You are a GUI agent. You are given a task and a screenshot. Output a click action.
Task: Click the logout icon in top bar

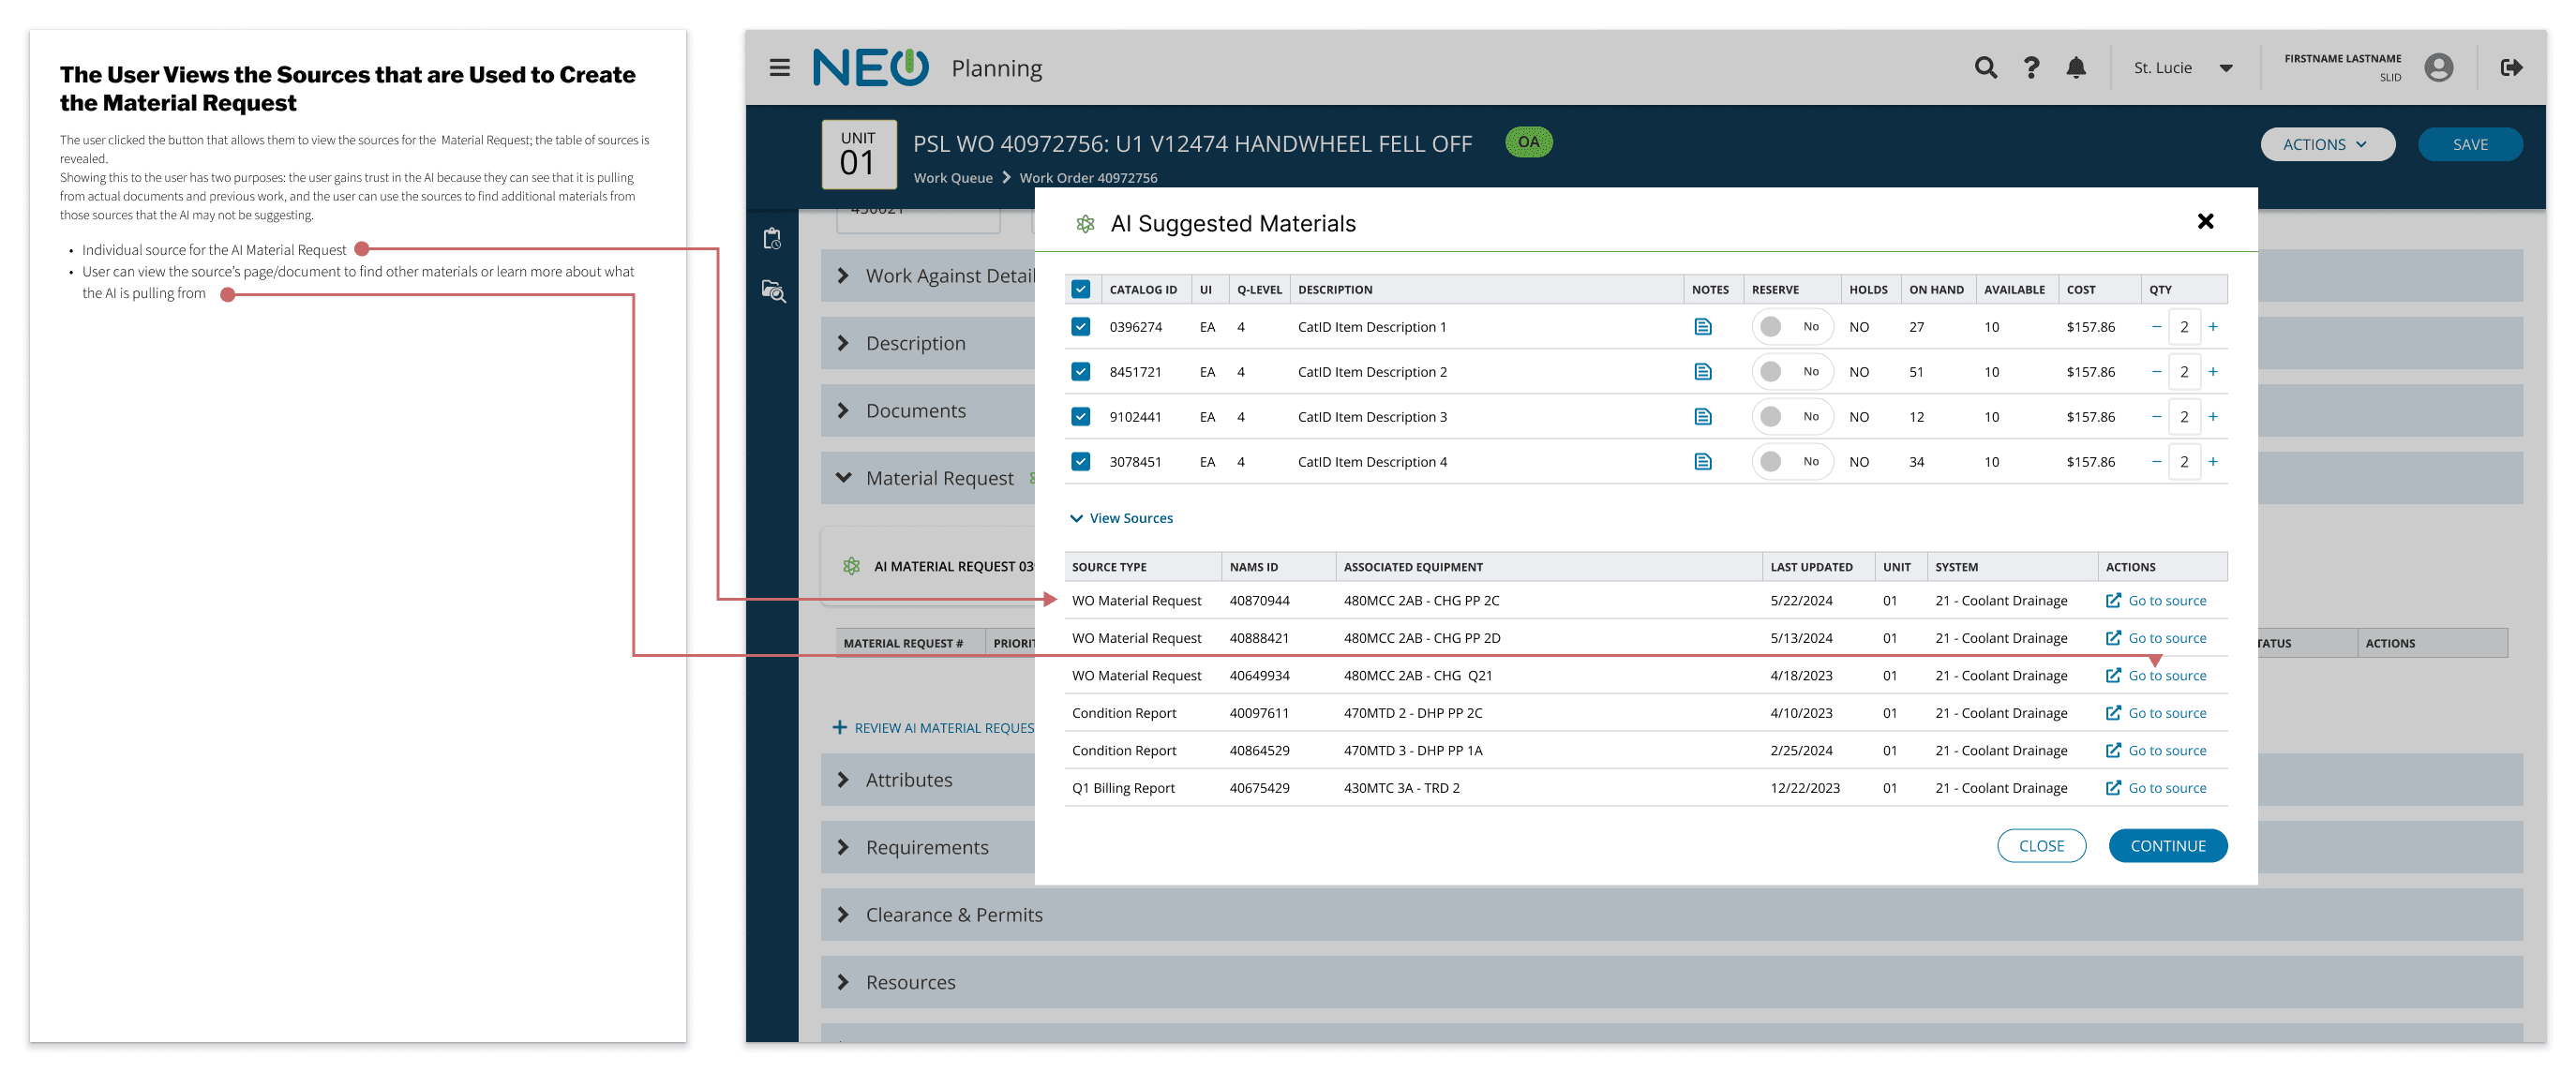click(x=2510, y=68)
